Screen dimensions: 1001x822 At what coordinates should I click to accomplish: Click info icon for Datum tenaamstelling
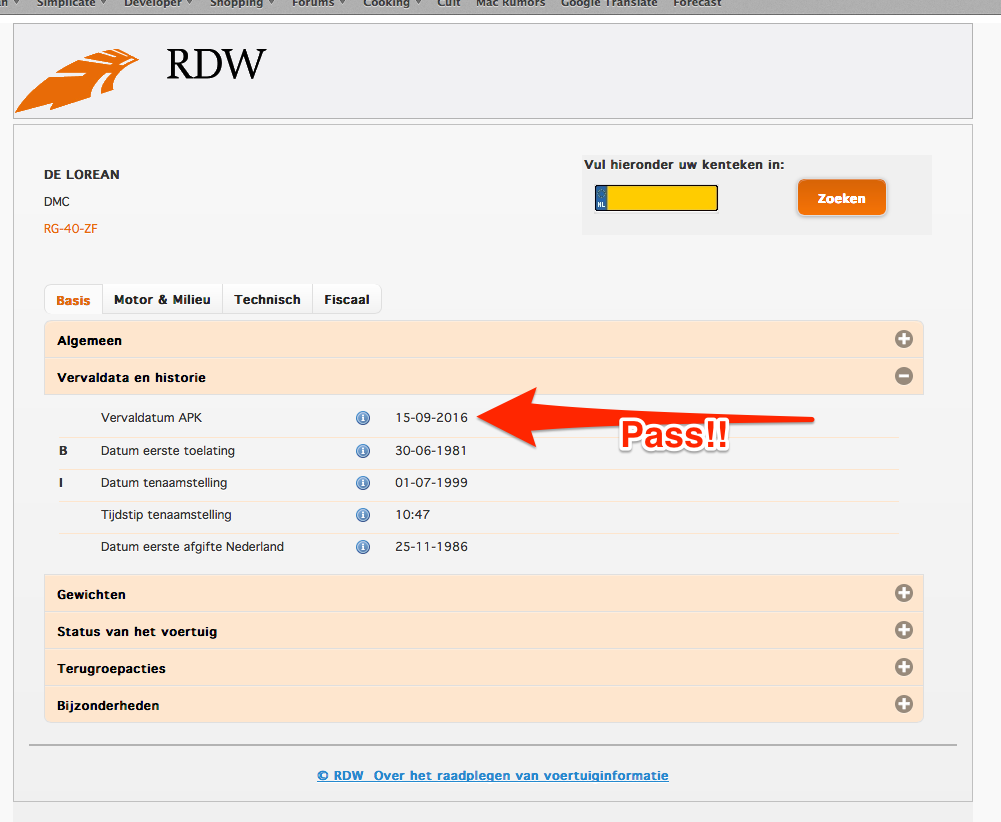coord(363,483)
